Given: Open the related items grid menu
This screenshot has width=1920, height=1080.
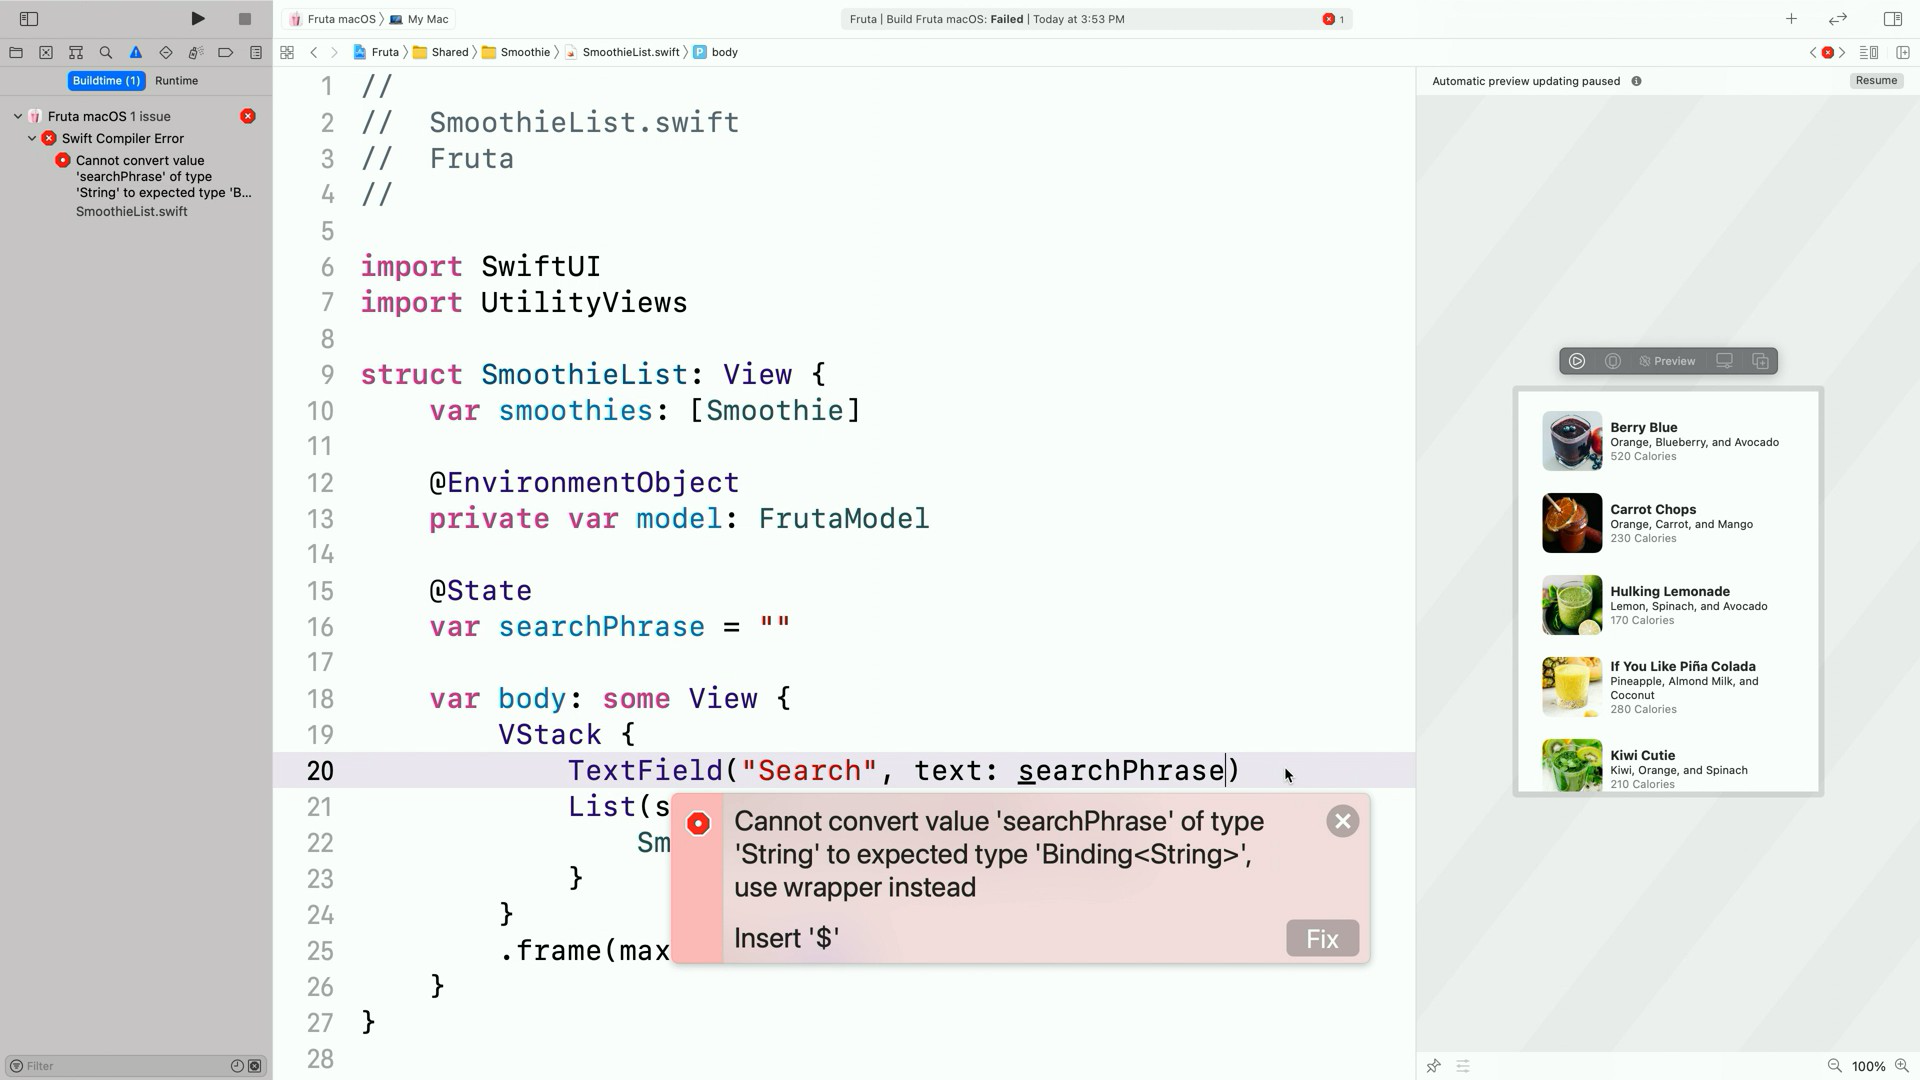Looking at the screenshot, I should (287, 52).
